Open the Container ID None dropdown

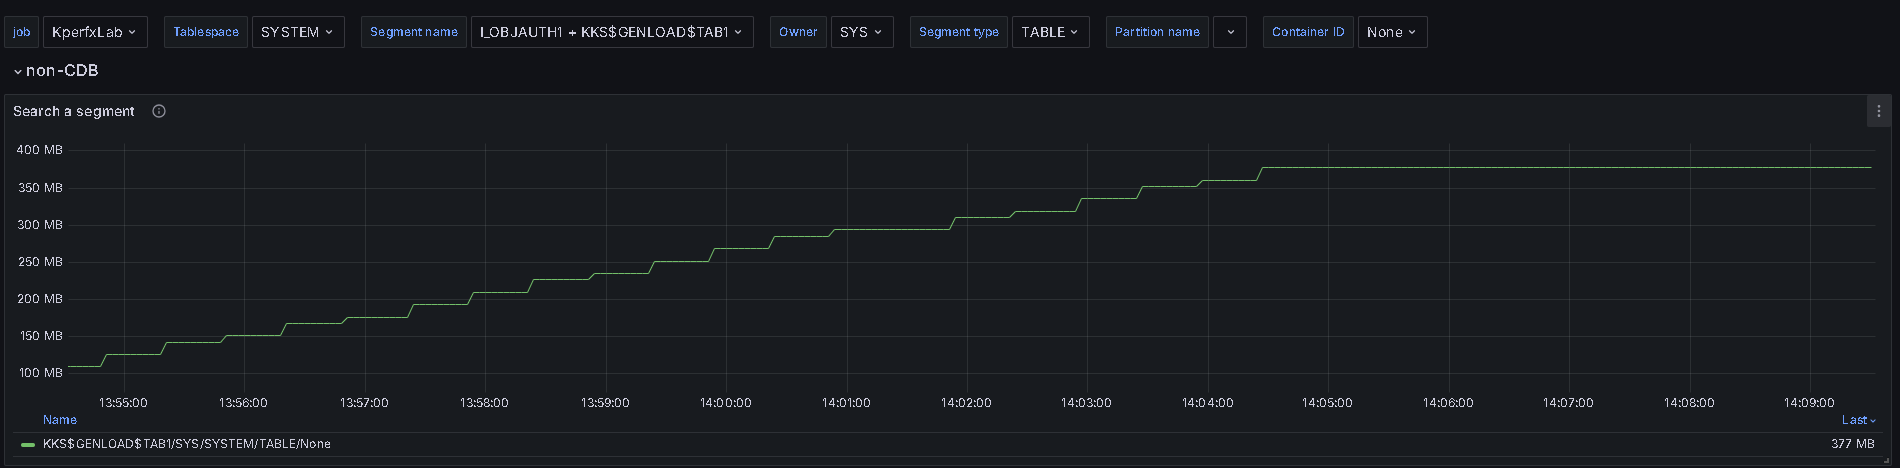(1391, 32)
